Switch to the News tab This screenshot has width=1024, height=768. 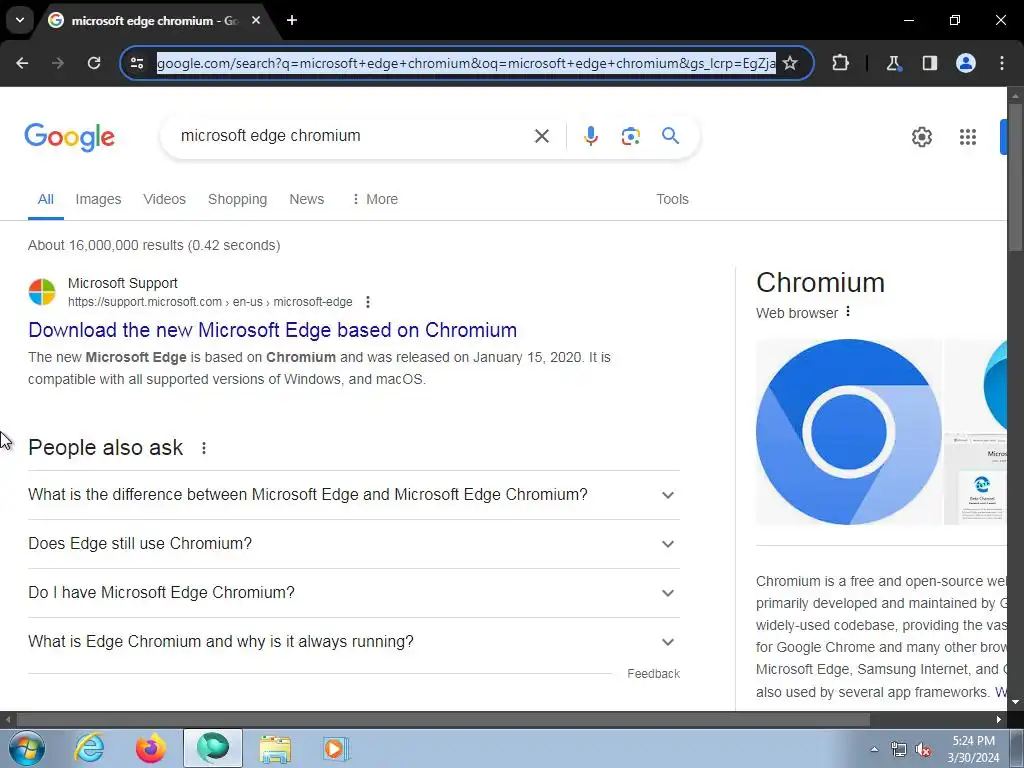click(306, 199)
